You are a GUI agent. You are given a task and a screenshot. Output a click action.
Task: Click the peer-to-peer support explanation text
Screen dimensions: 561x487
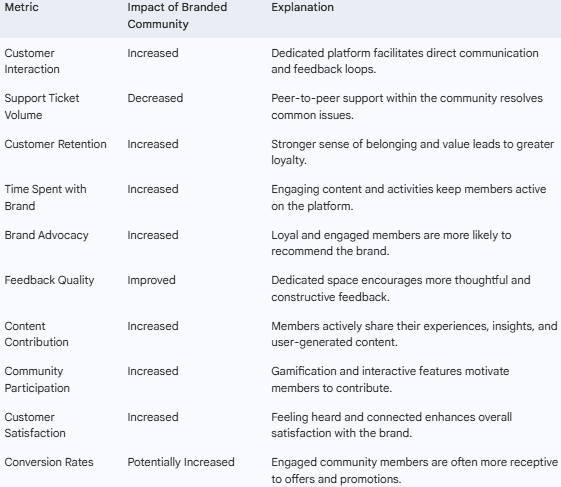point(407,106)
